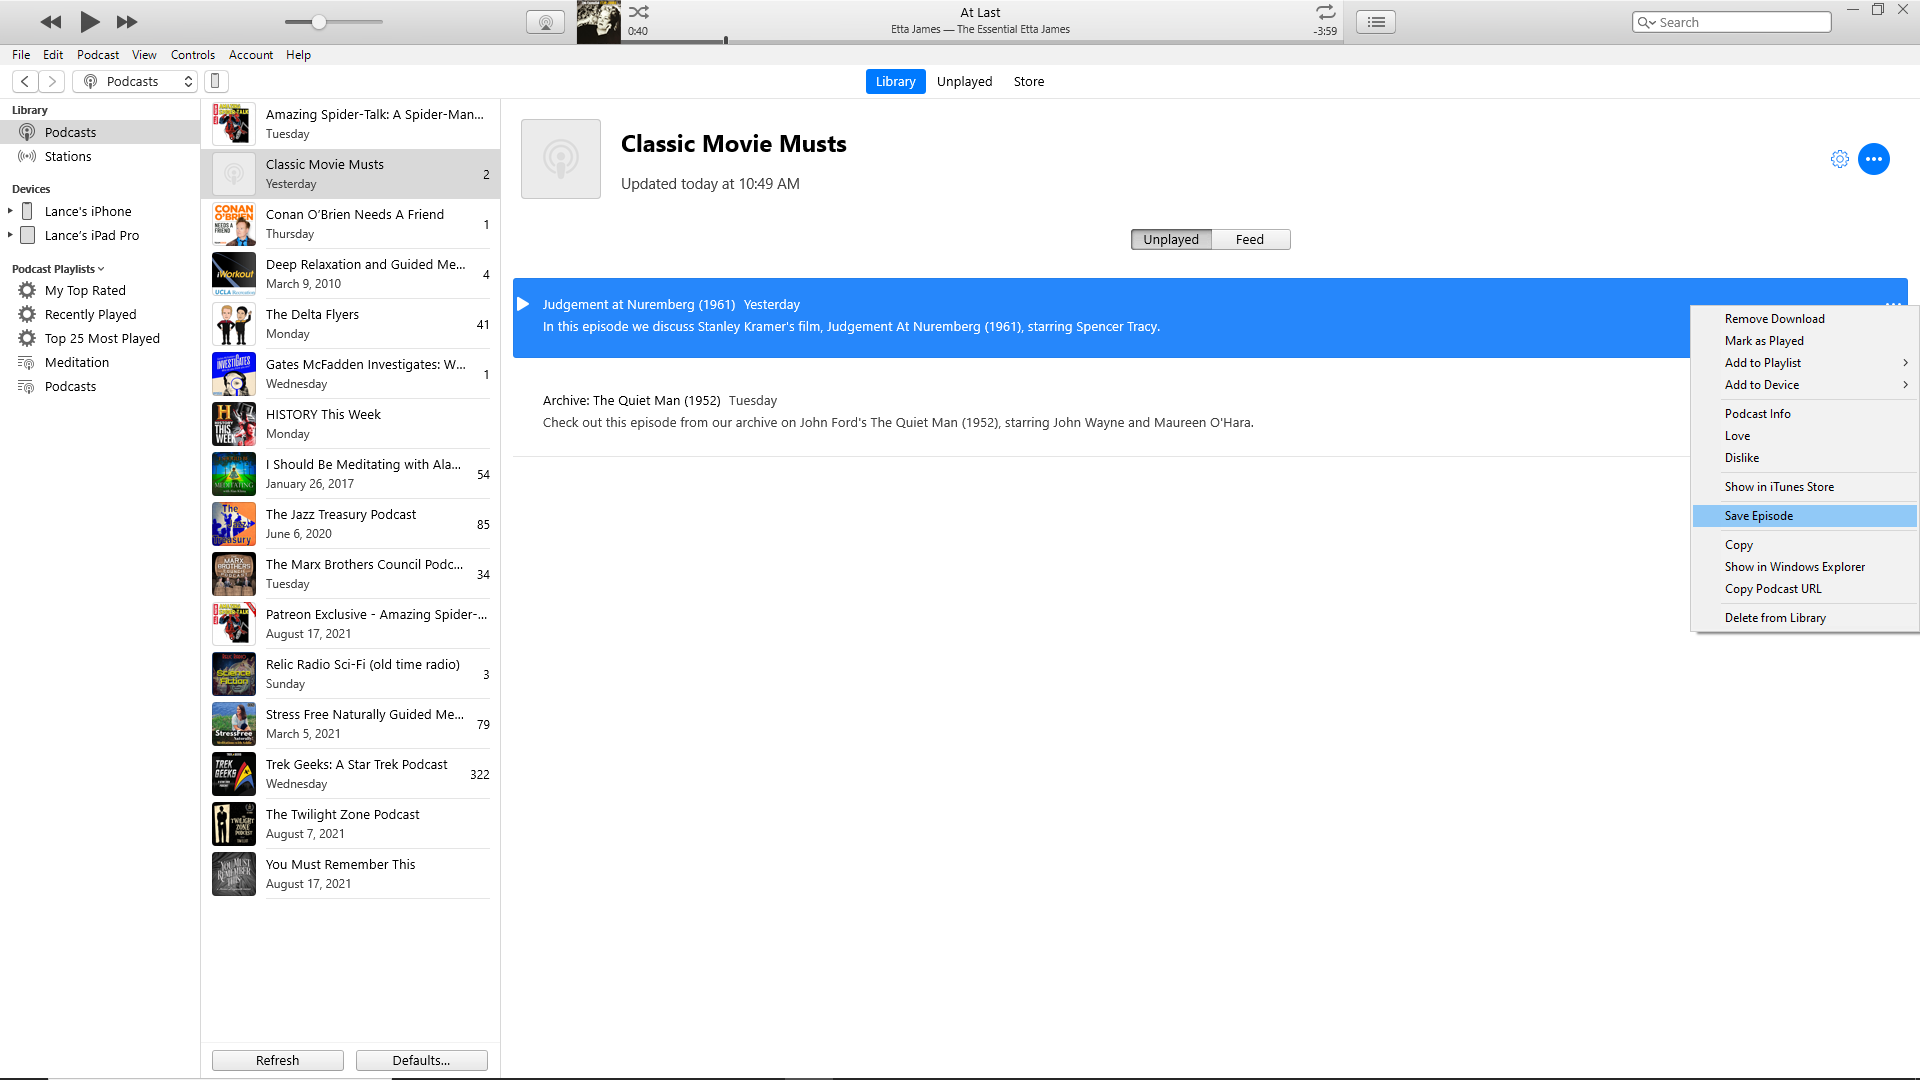The height and width of the screenshot is (1080, 1920).
Task: Select Podcasts under Library
Action: pyautogui.click(x=100, y=132)
